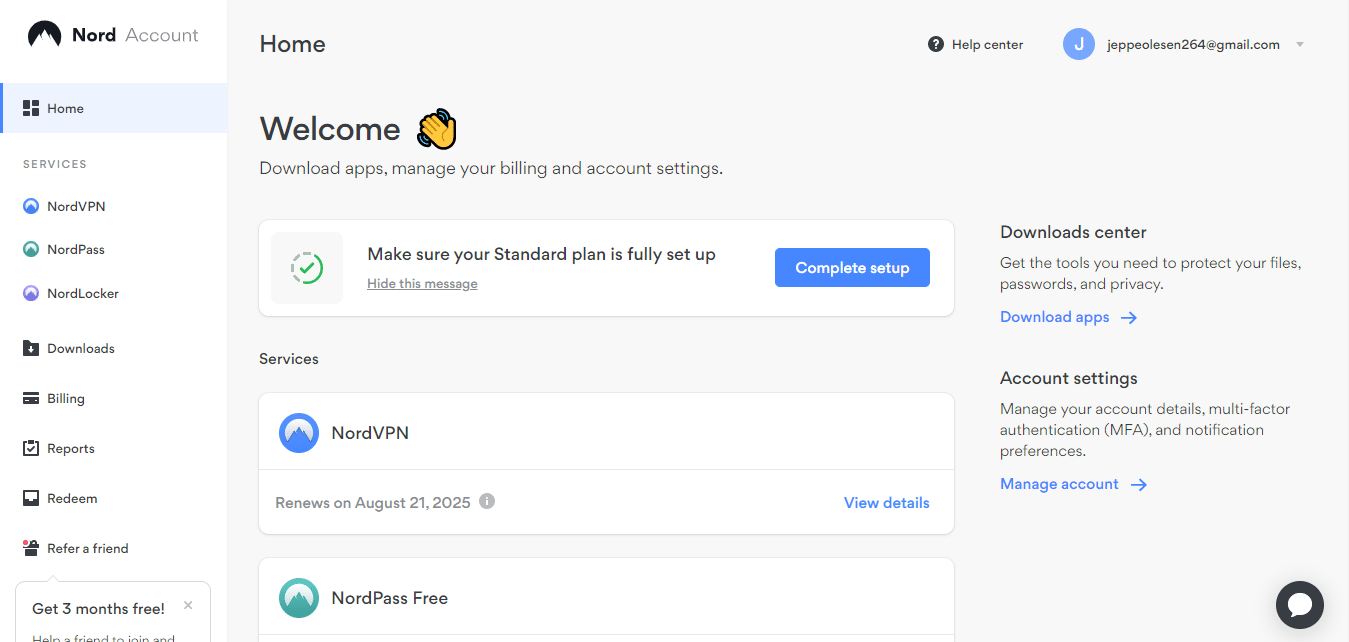Open the live chat bubble
This screenshot has height=642, width=1349.
(x=1299, y=605)
